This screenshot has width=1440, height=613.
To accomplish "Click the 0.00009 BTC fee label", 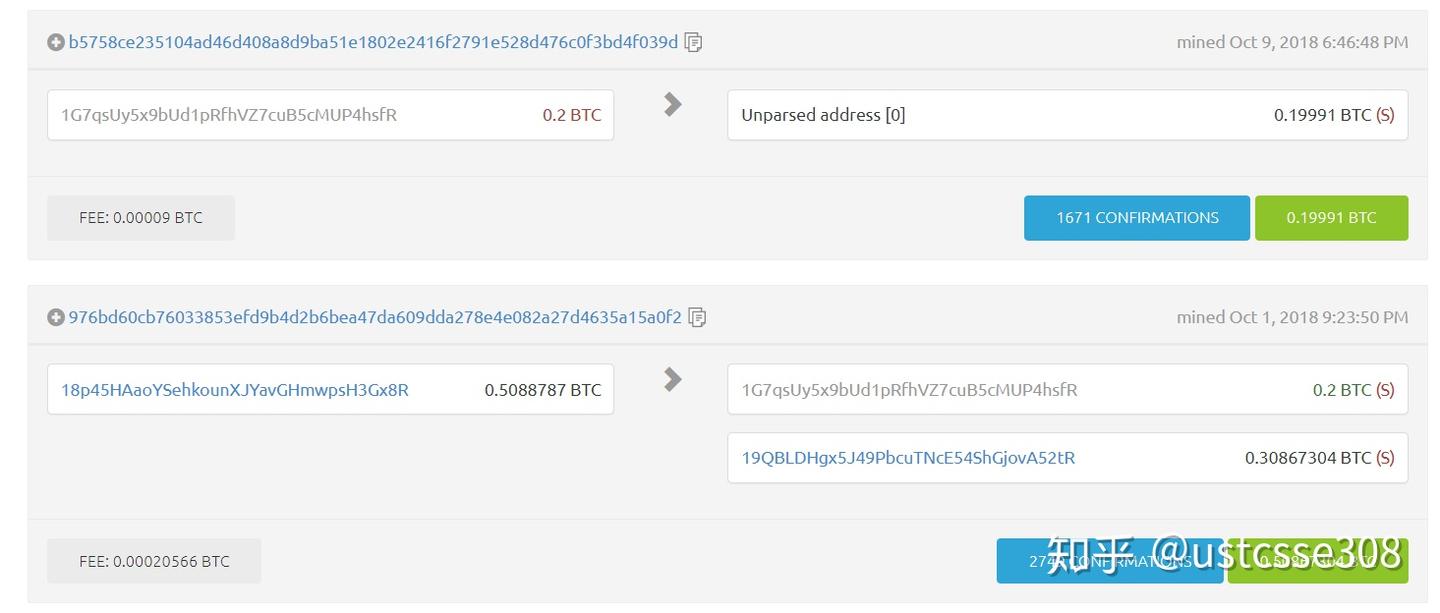I will 141,218.
